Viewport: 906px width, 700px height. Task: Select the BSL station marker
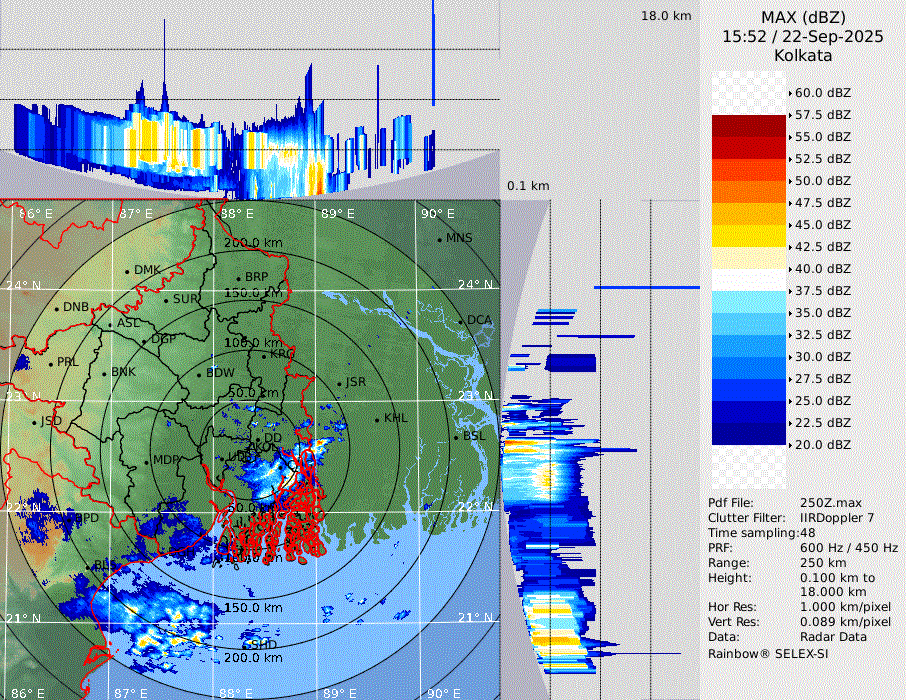[456, 437]
